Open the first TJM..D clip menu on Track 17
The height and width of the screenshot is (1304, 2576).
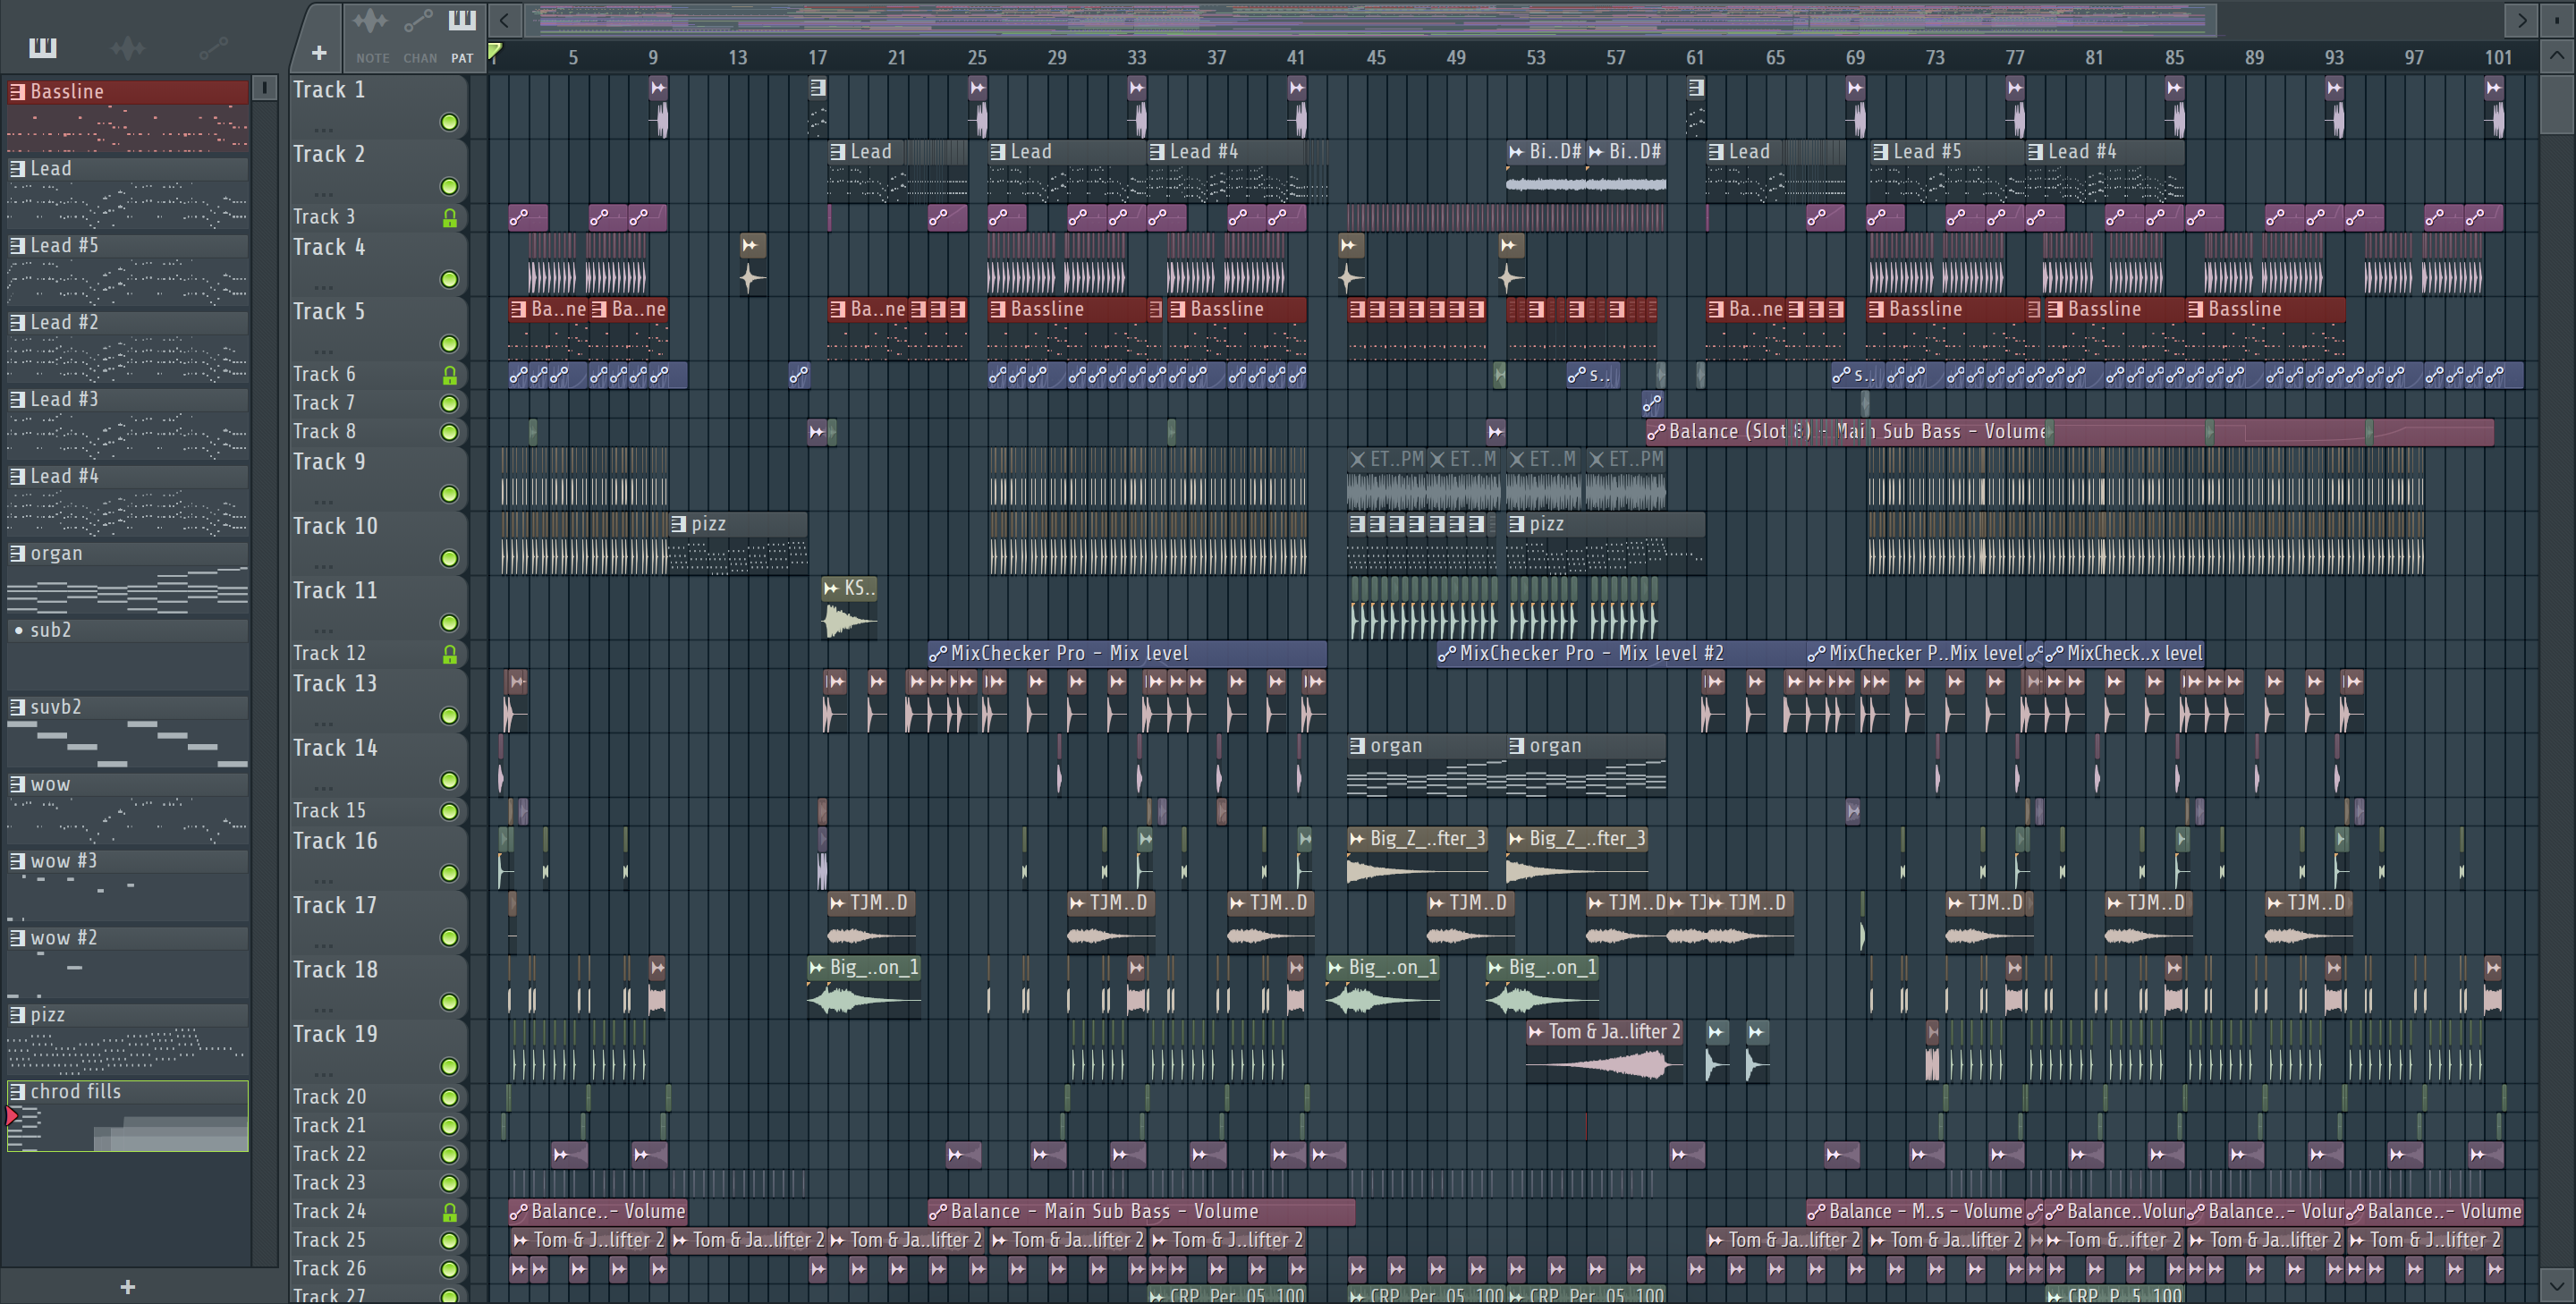tap(837, 903)
